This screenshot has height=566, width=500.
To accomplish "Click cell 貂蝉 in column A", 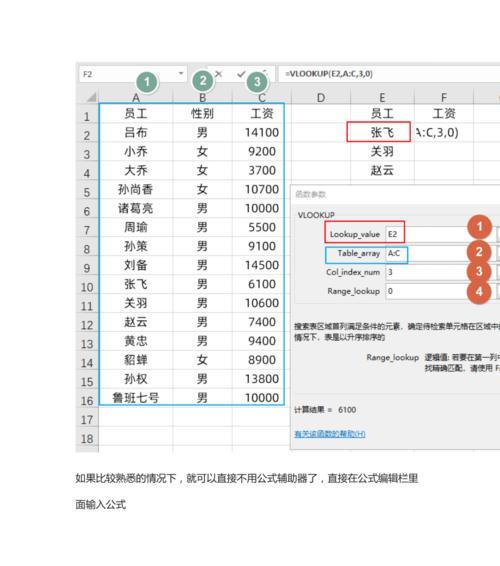I will pyautogui.click(x=136, y=360).
